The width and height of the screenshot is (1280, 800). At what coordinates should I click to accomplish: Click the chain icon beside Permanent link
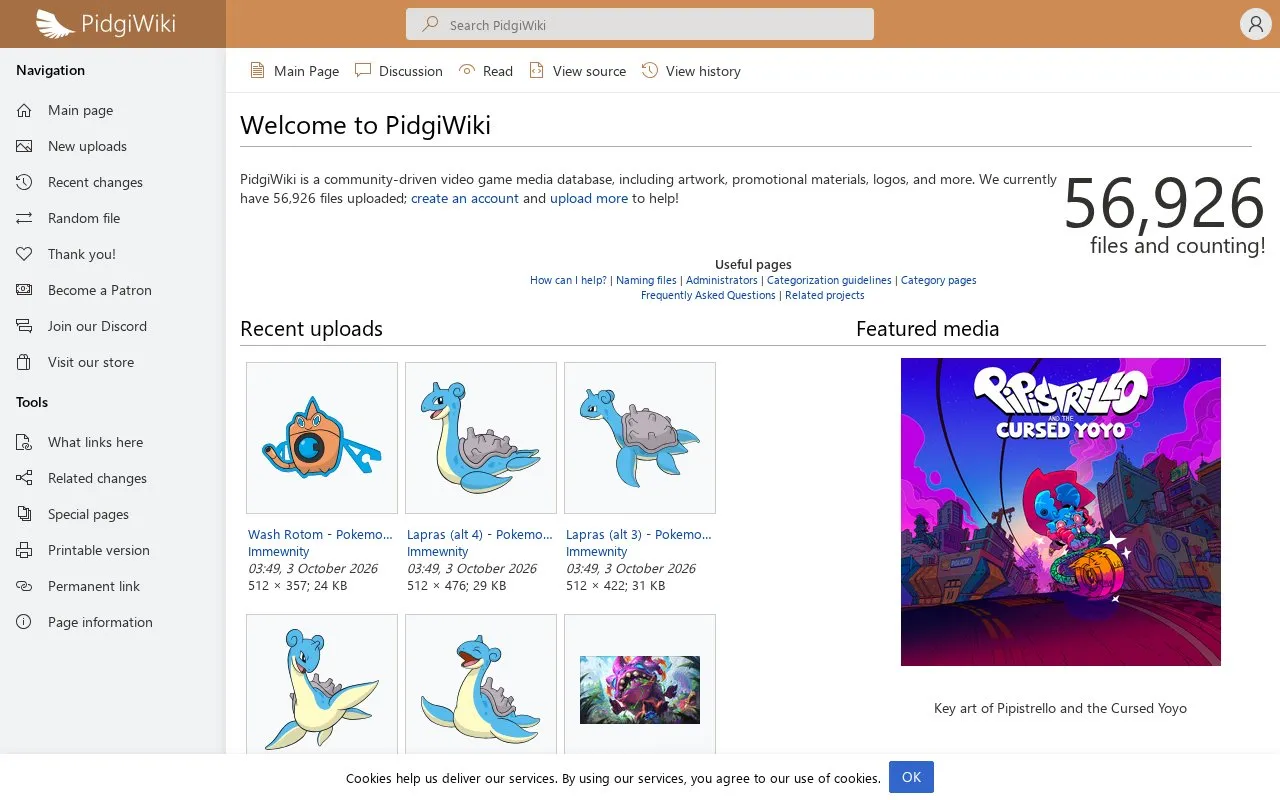(x=24, y=586)
